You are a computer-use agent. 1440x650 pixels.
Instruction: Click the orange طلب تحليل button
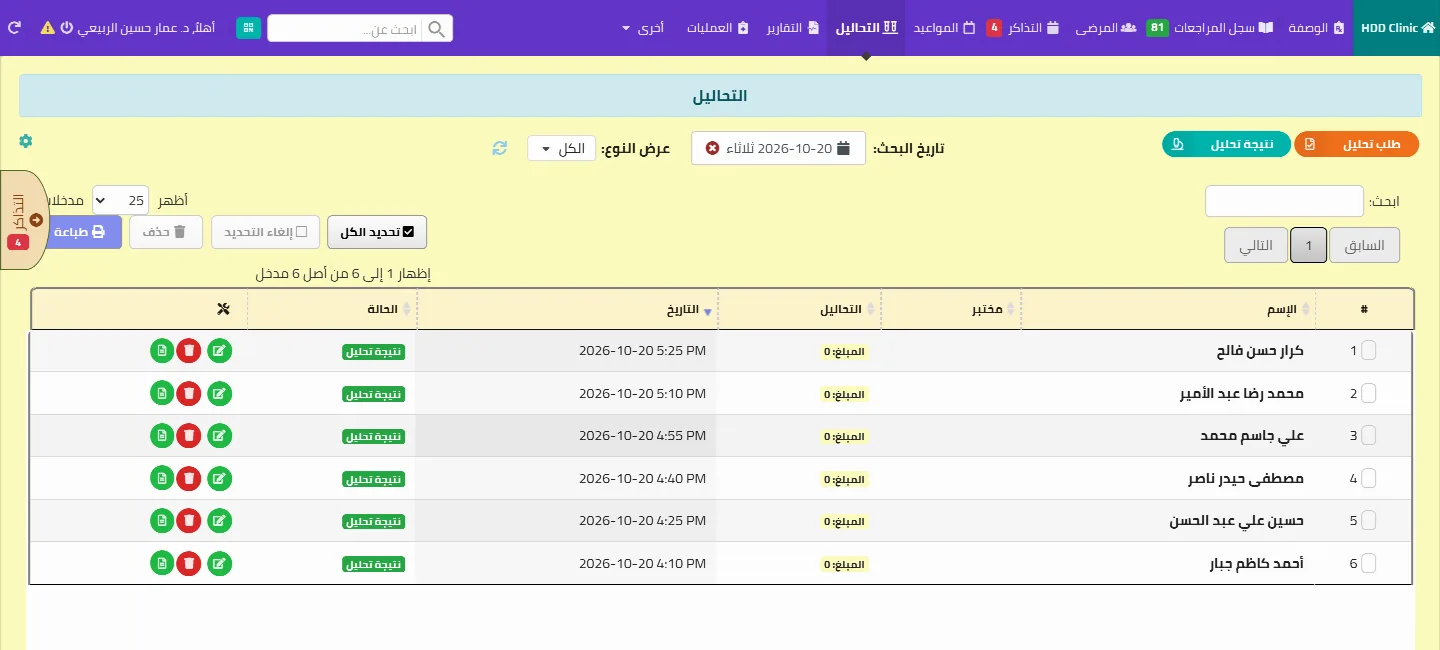click(1356, 145)
